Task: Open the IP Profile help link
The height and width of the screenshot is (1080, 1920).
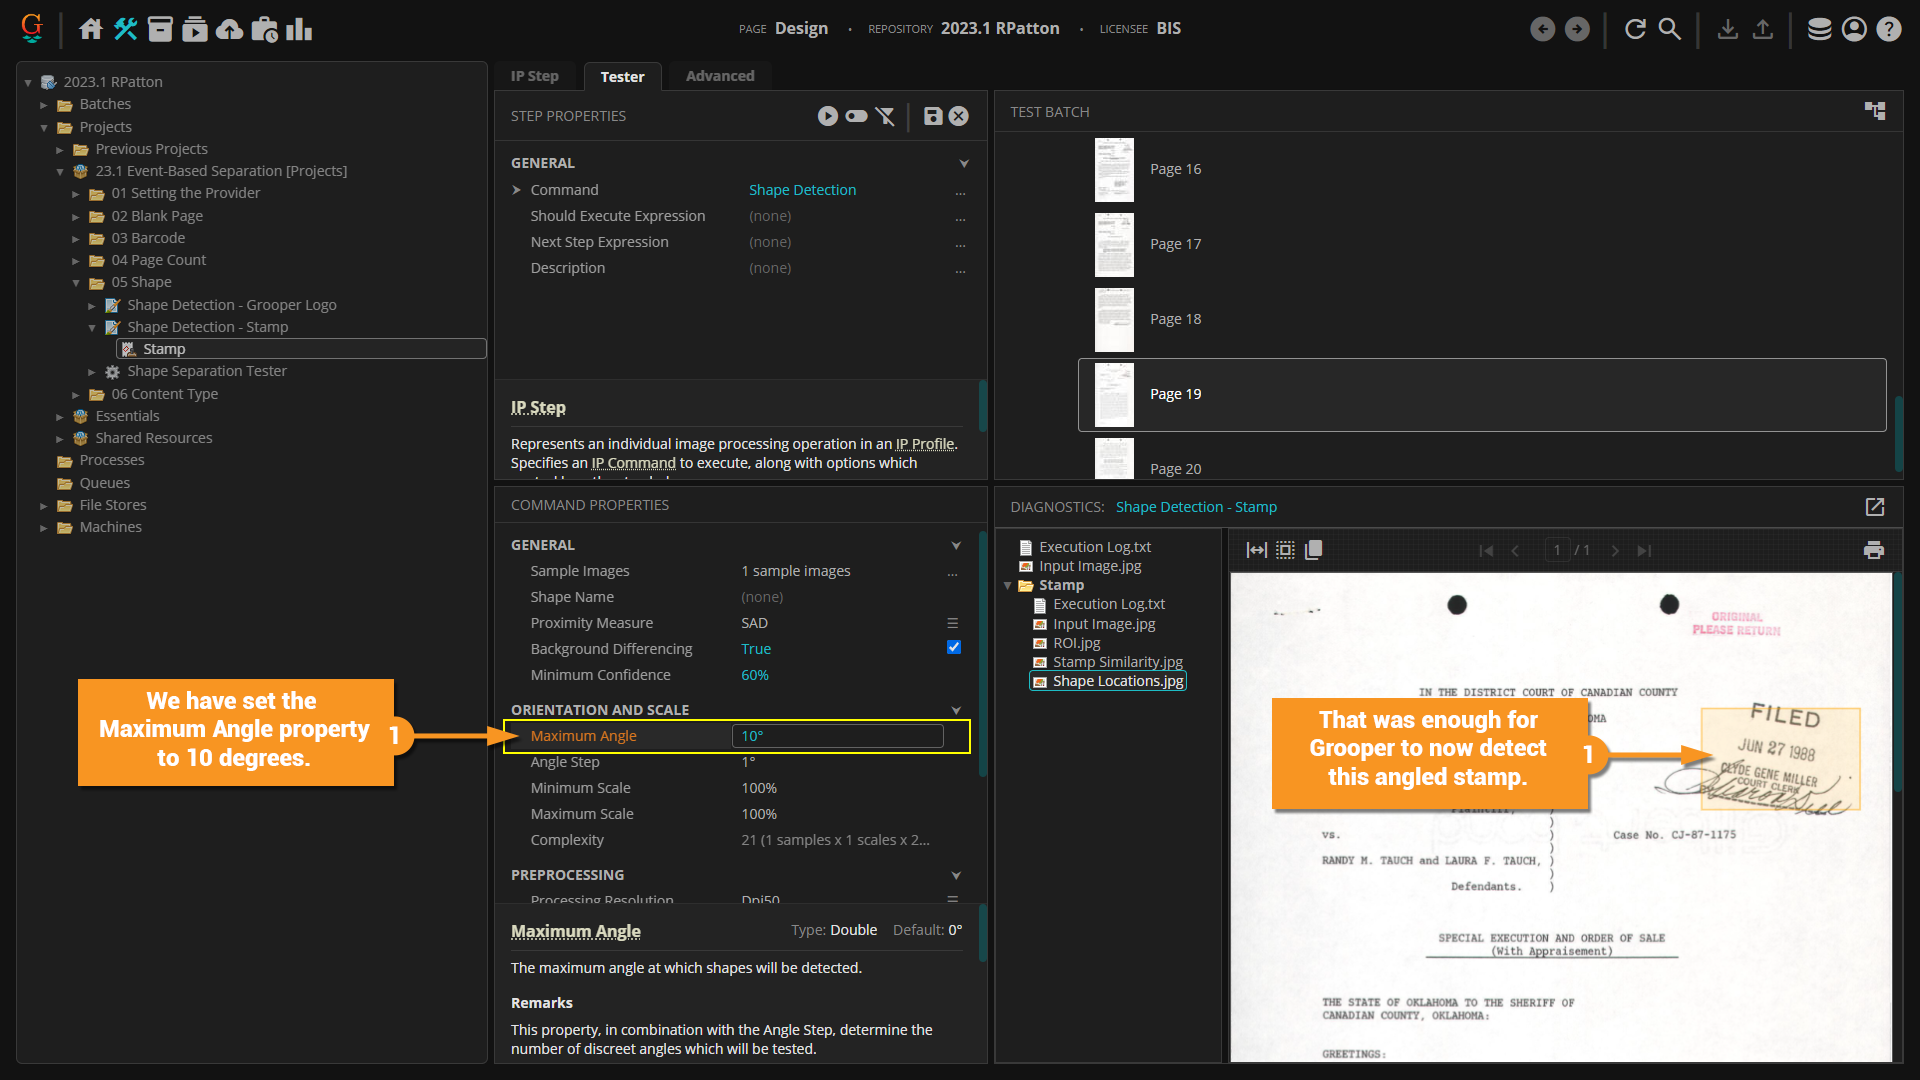Action: click(924, 444)
